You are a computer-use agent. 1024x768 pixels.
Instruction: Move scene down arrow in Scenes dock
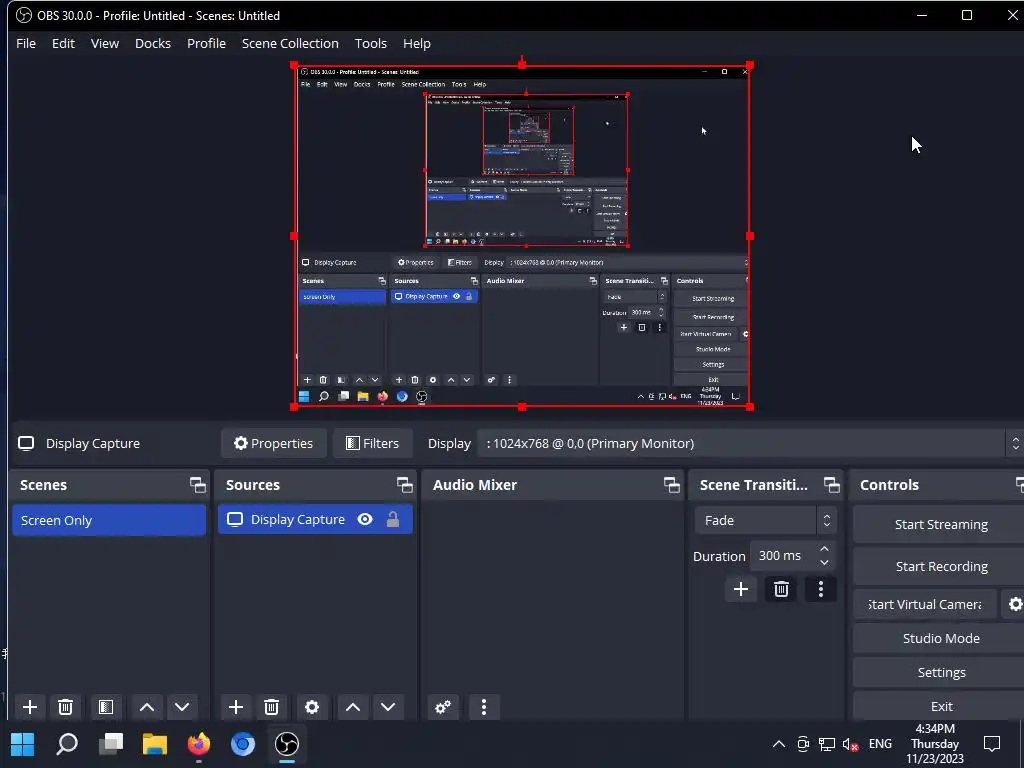(182, 707)
